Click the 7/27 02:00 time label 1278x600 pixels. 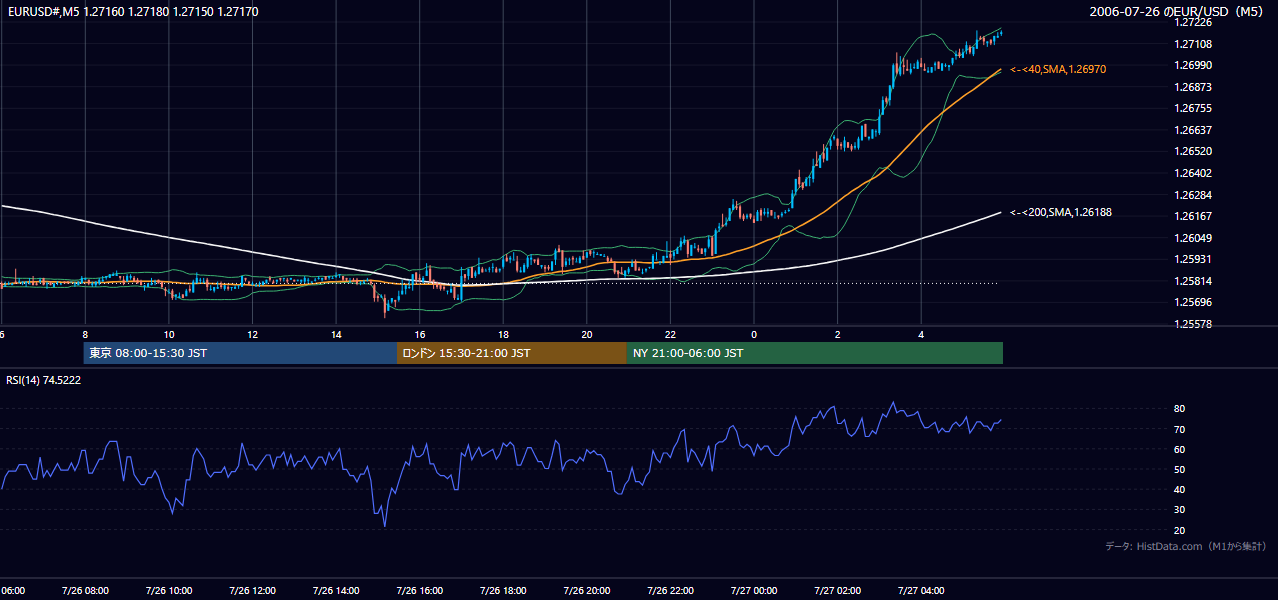click(x=837, y=590)
